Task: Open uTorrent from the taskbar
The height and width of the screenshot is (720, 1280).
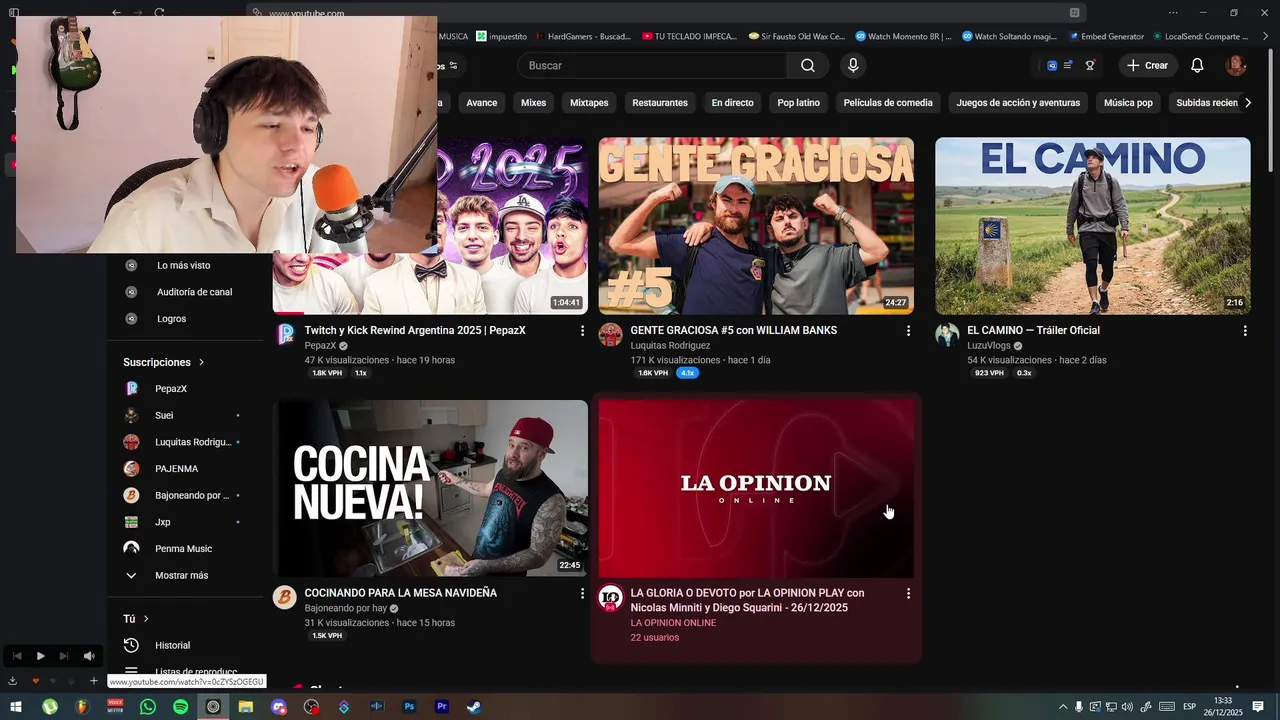Action: 50,707
